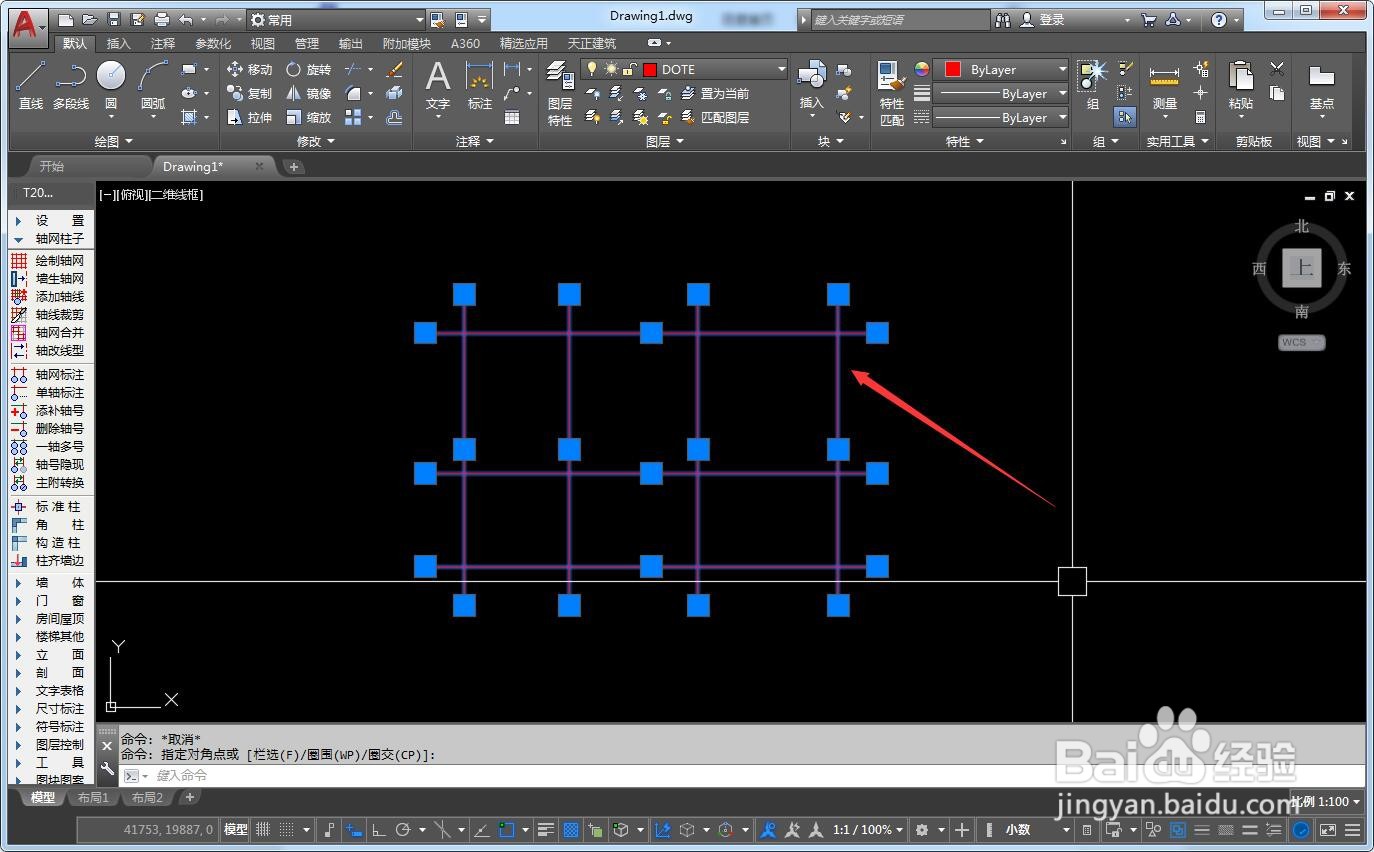
Task: Click the Stretch (拉伸) tool
Action: point(249,117)
